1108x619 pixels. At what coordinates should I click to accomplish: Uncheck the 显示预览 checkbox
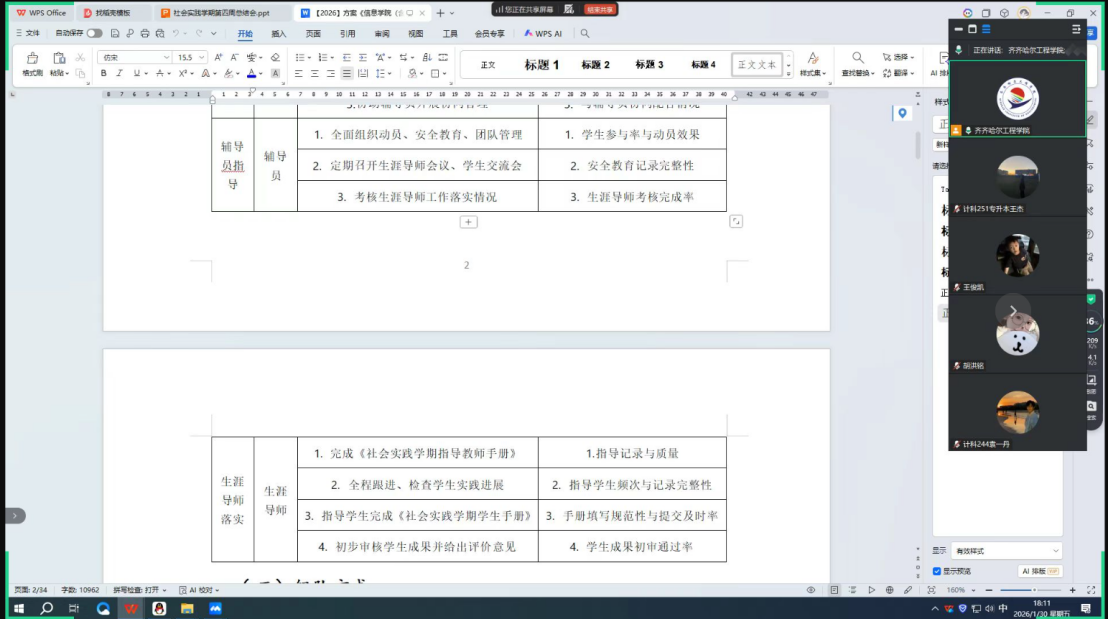(937, 571)
